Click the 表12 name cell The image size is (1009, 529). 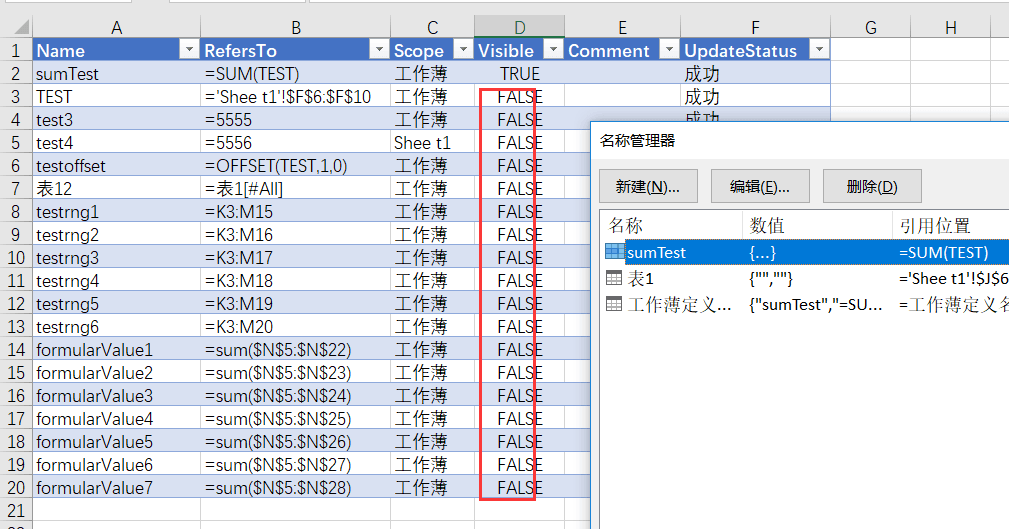coord(116,189)
